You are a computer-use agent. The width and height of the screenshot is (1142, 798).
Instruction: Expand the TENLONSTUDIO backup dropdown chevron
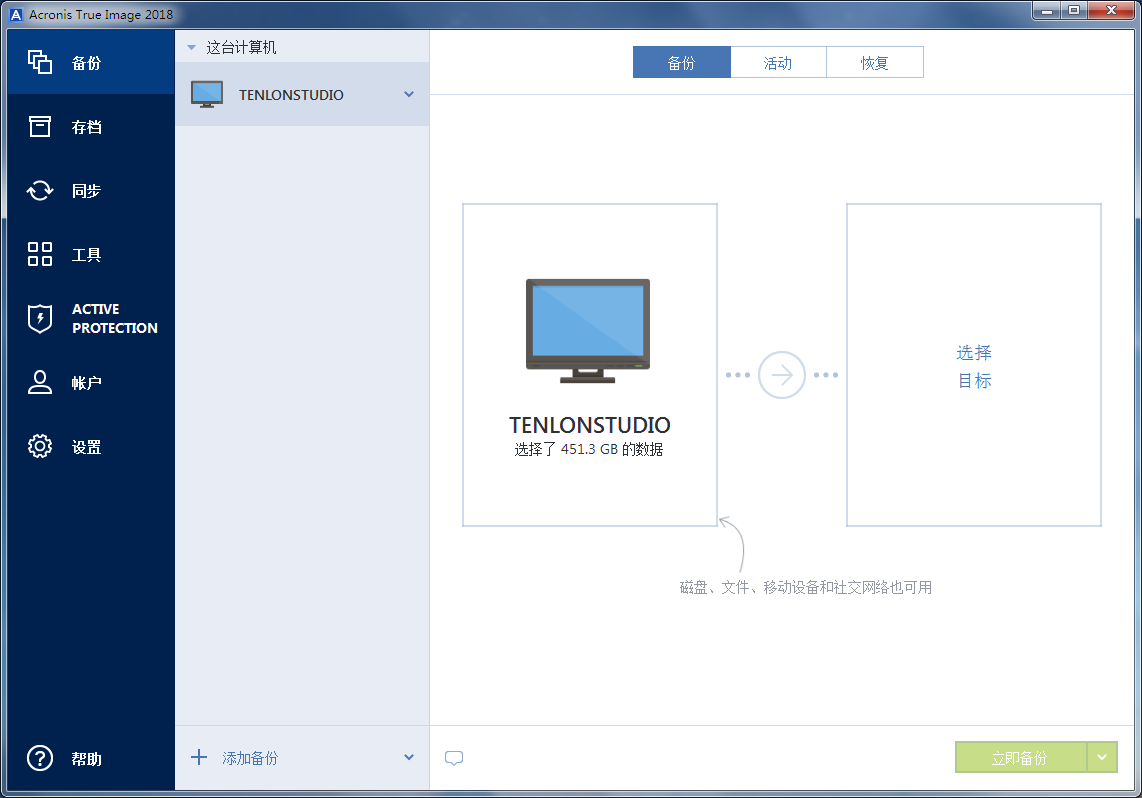[x=408, y=93]
